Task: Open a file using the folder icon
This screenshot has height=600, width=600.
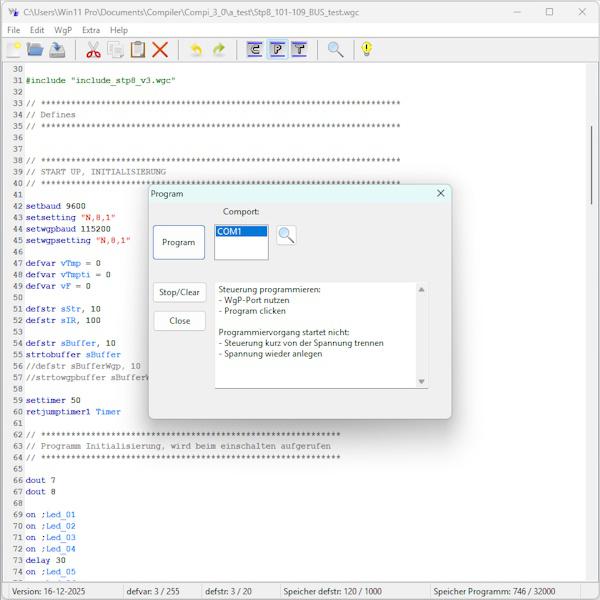Action: tap(35, 49)
